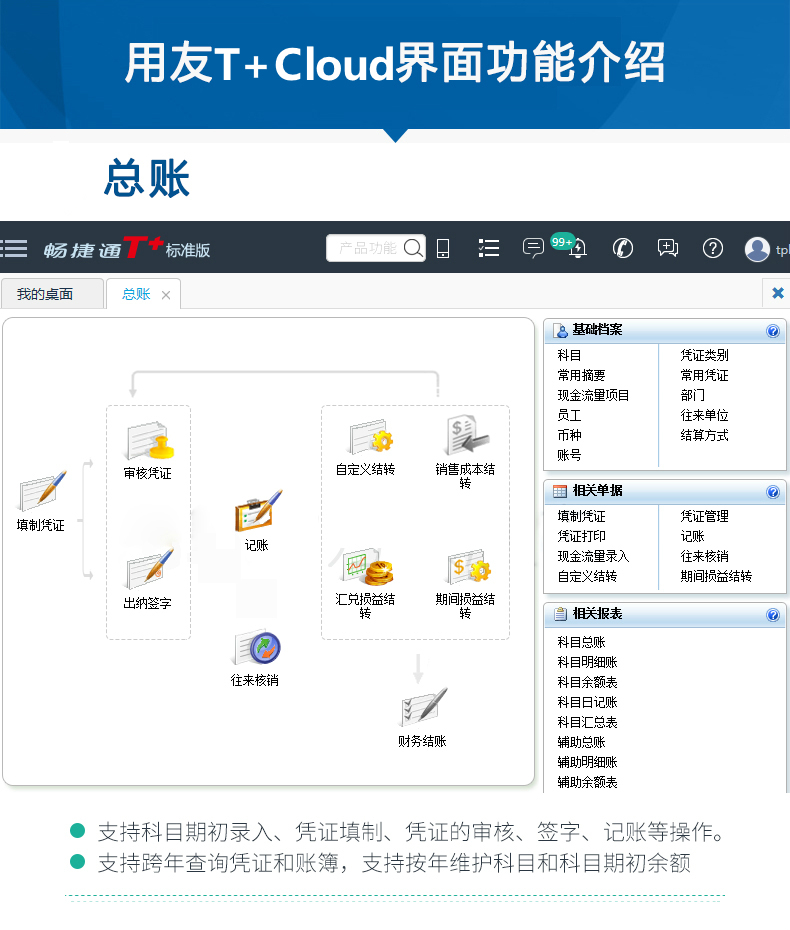Image resolution: width=790 pixels, height=930 pixels.
Task: Open 辅助总账 report
Action: coord(581,742)
